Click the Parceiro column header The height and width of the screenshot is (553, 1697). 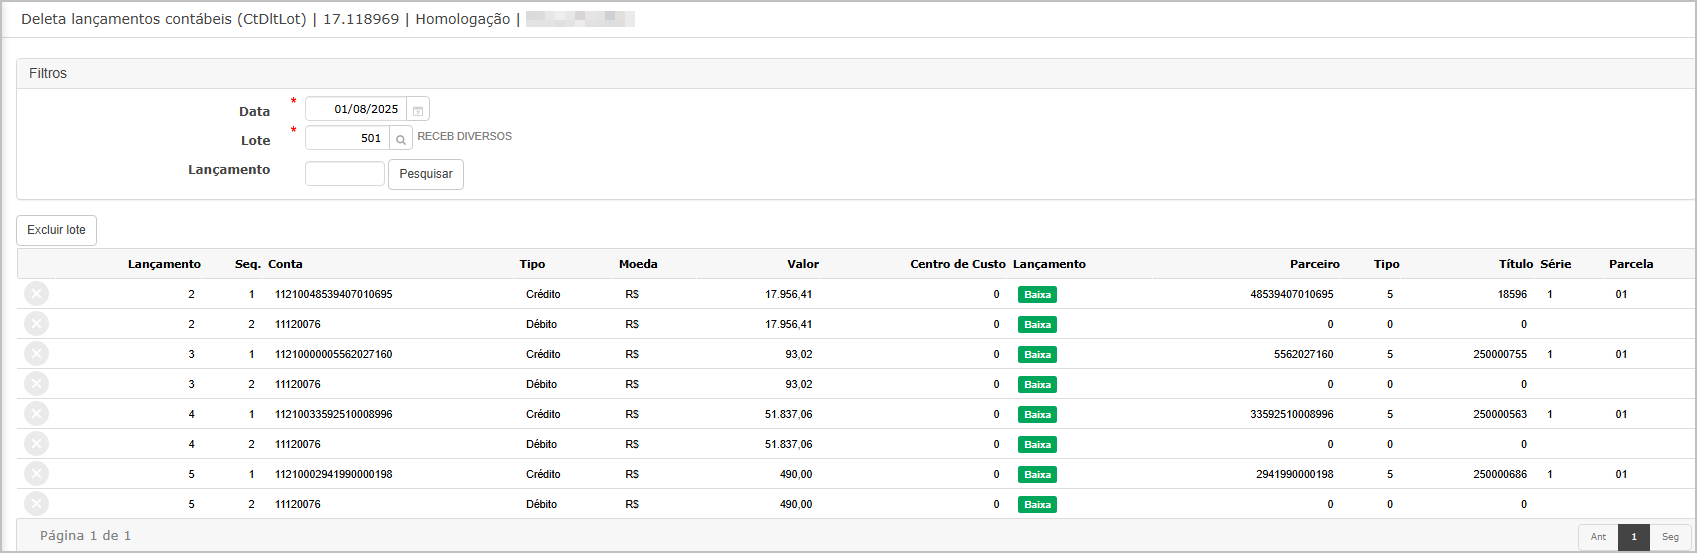[x=1314, y=264]
